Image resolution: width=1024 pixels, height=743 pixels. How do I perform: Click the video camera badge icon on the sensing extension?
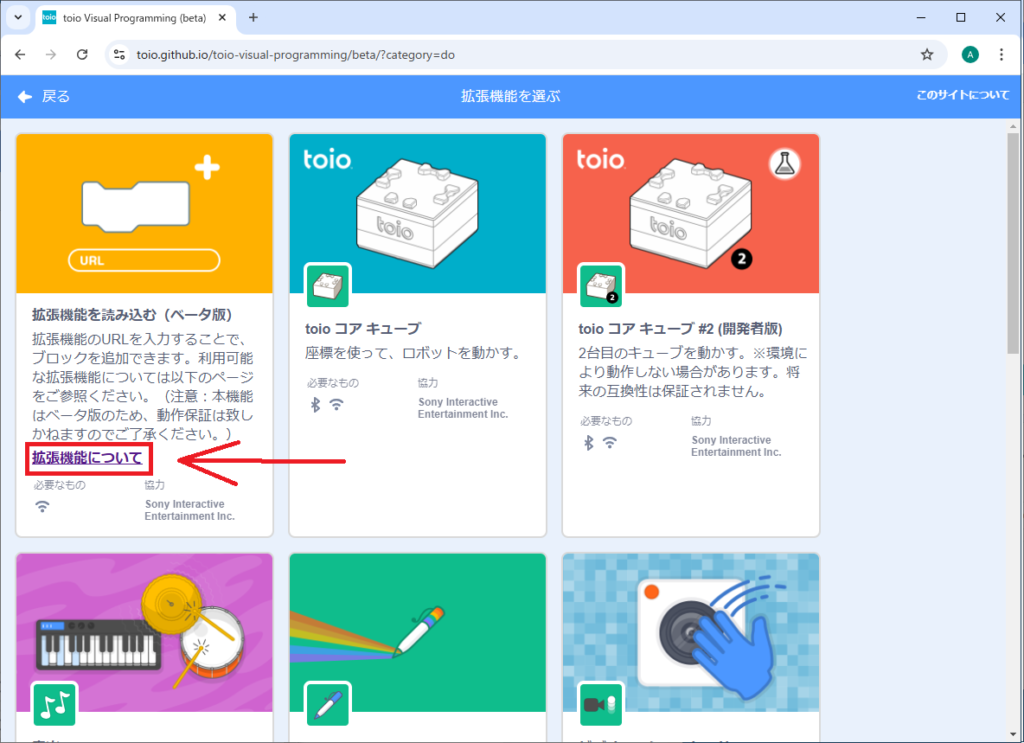602,704
